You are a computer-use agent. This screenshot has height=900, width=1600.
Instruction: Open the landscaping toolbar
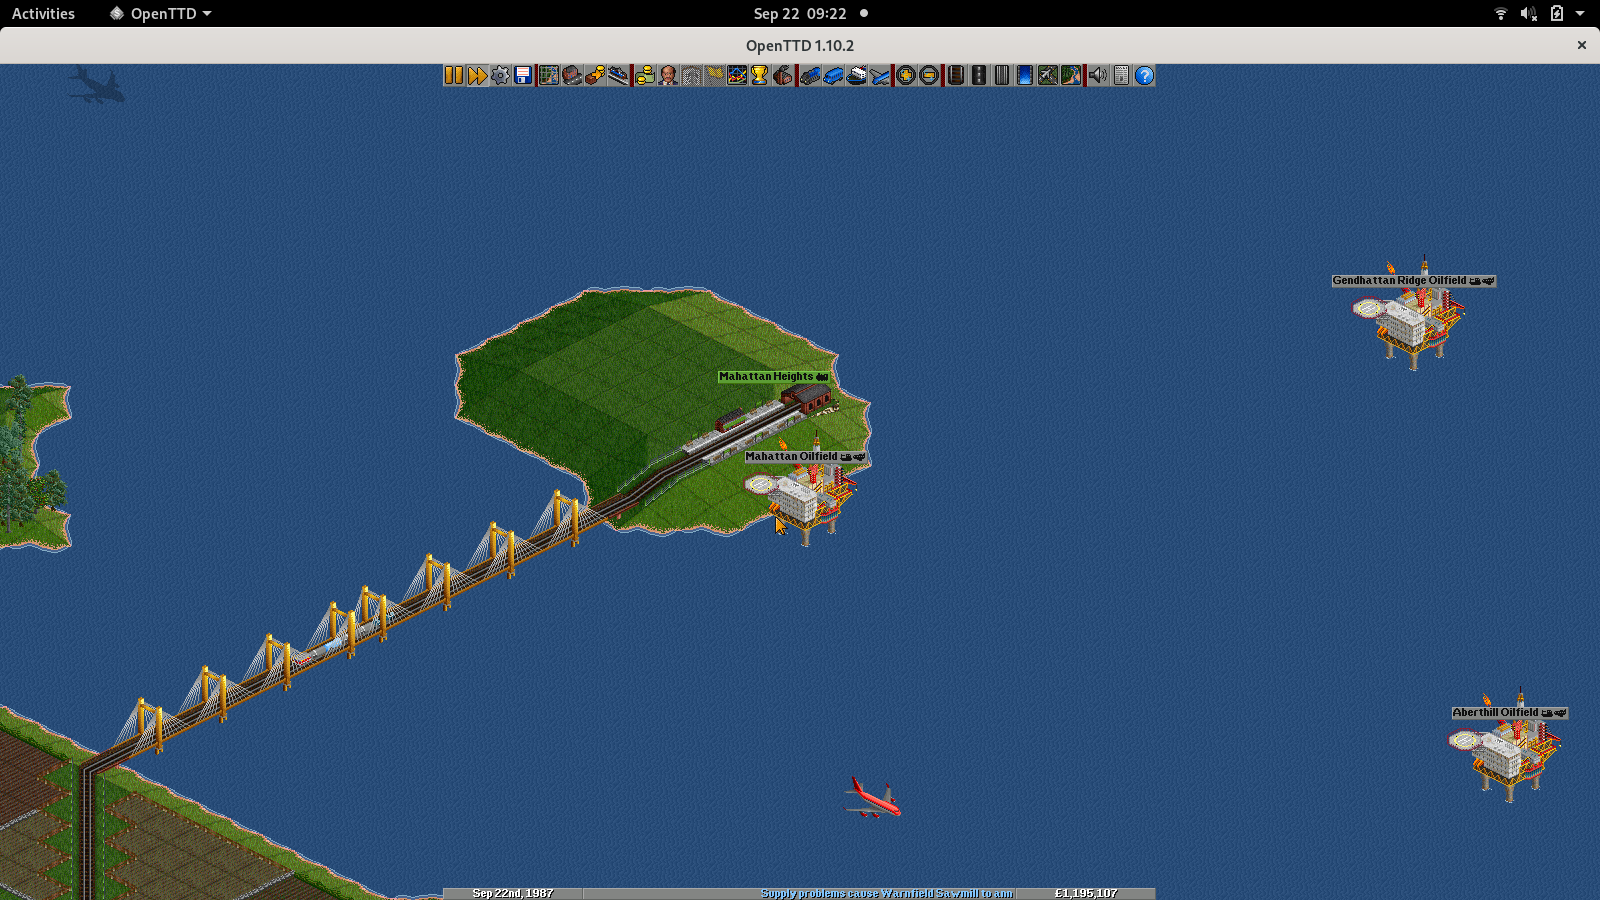click(1070, 76)
